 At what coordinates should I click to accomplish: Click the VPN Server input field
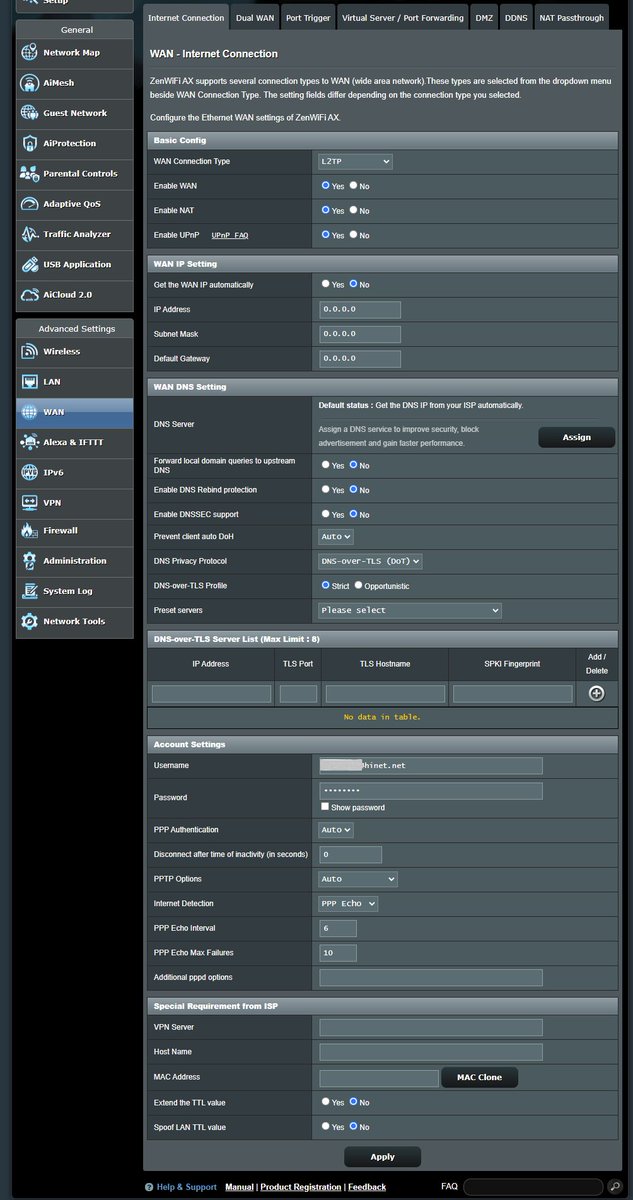click(x=431, y=1028)
